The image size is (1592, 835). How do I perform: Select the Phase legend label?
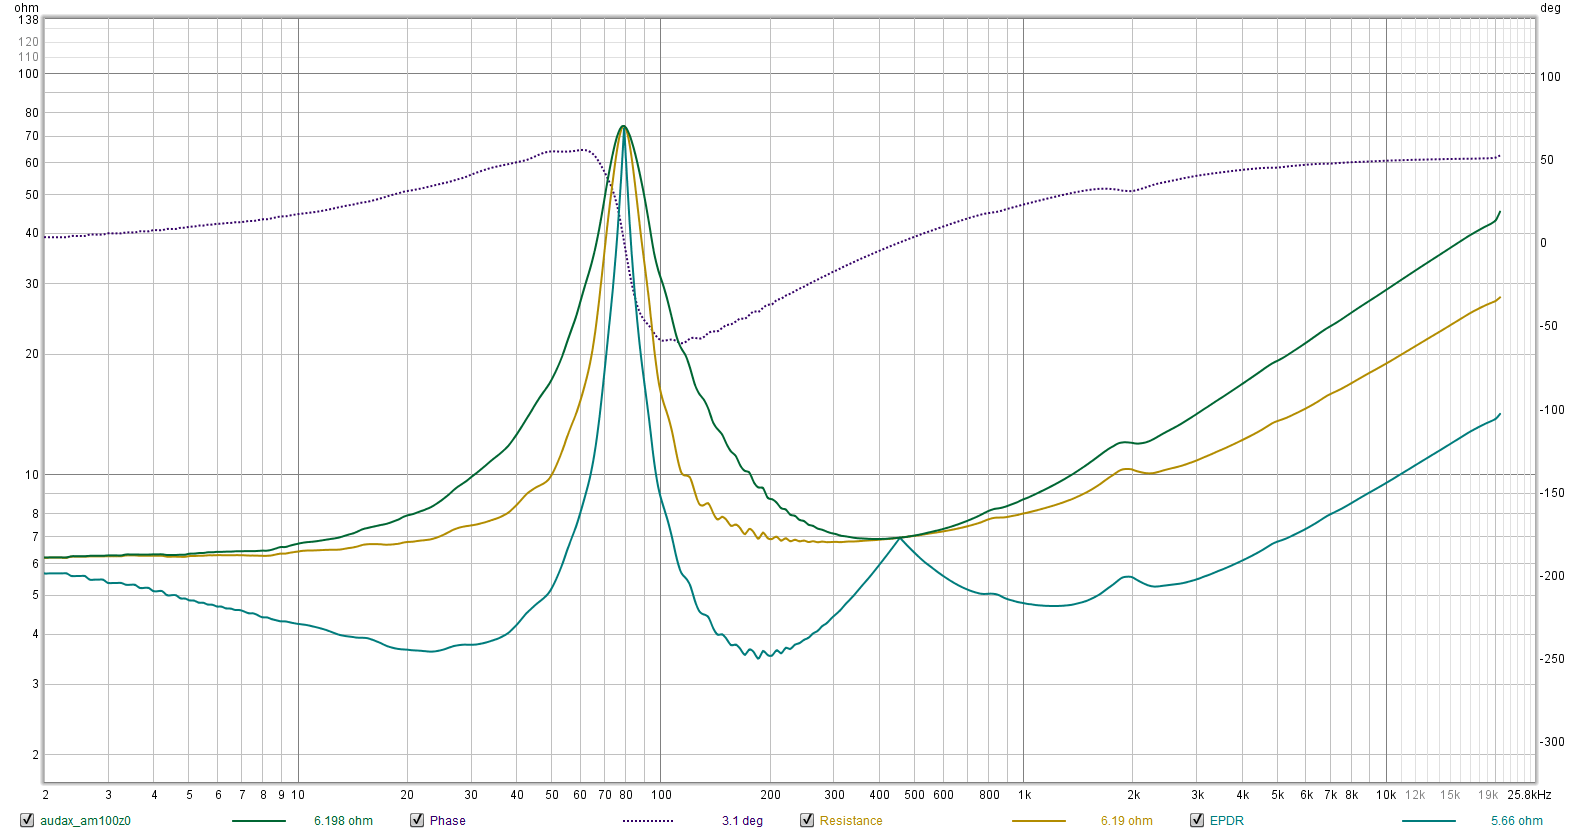(448, 821)
